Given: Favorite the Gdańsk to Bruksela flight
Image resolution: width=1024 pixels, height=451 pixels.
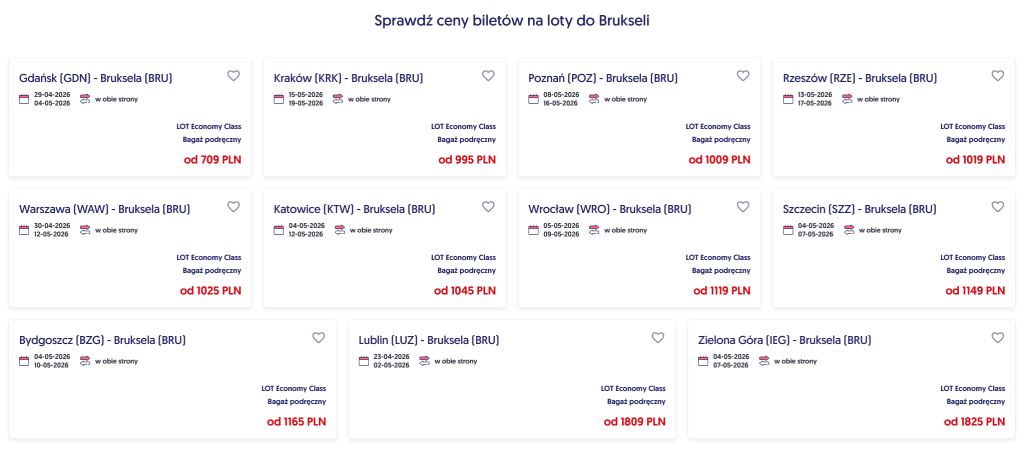Looking at the screenshot, I should [234, 76].
